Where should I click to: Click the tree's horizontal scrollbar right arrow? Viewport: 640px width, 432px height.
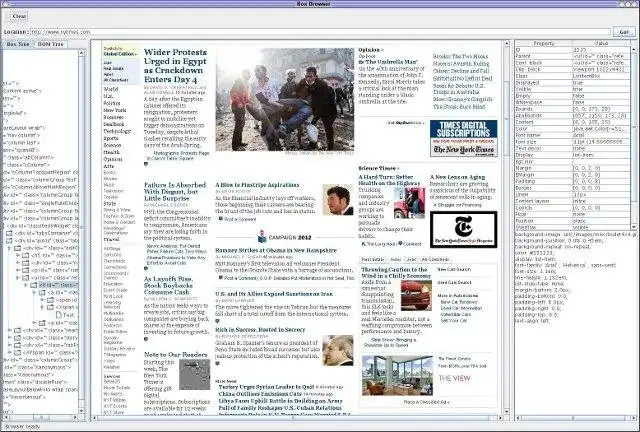(x=75, y=418)
